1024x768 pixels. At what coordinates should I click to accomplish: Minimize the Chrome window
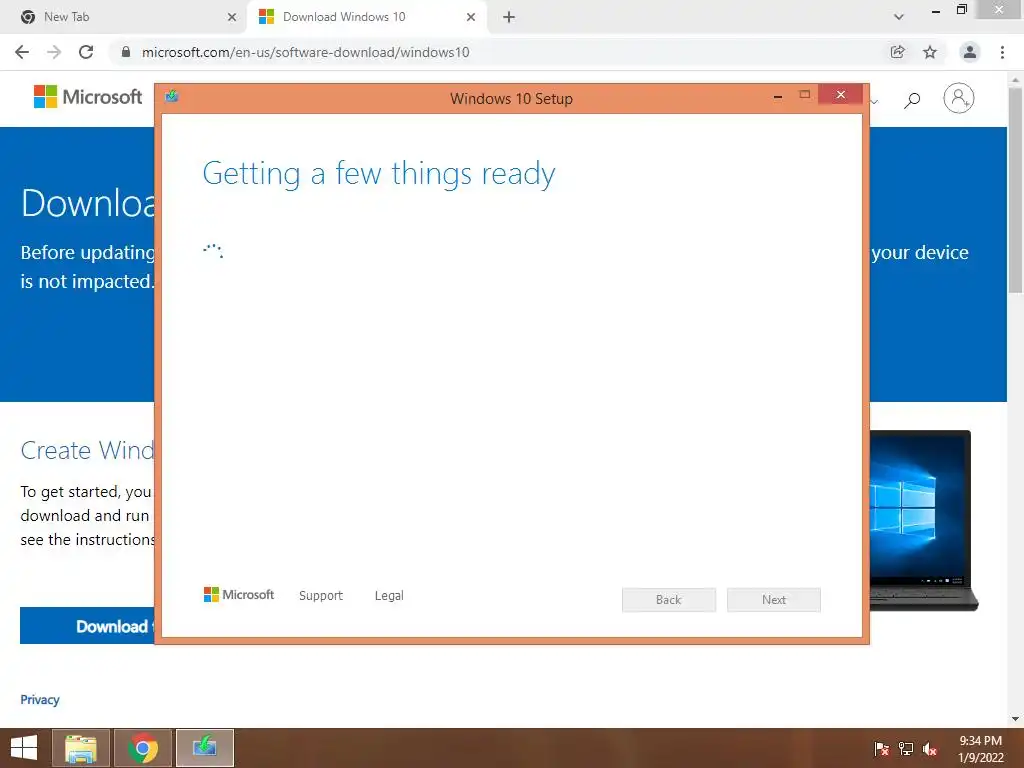(x=936, y=11)
